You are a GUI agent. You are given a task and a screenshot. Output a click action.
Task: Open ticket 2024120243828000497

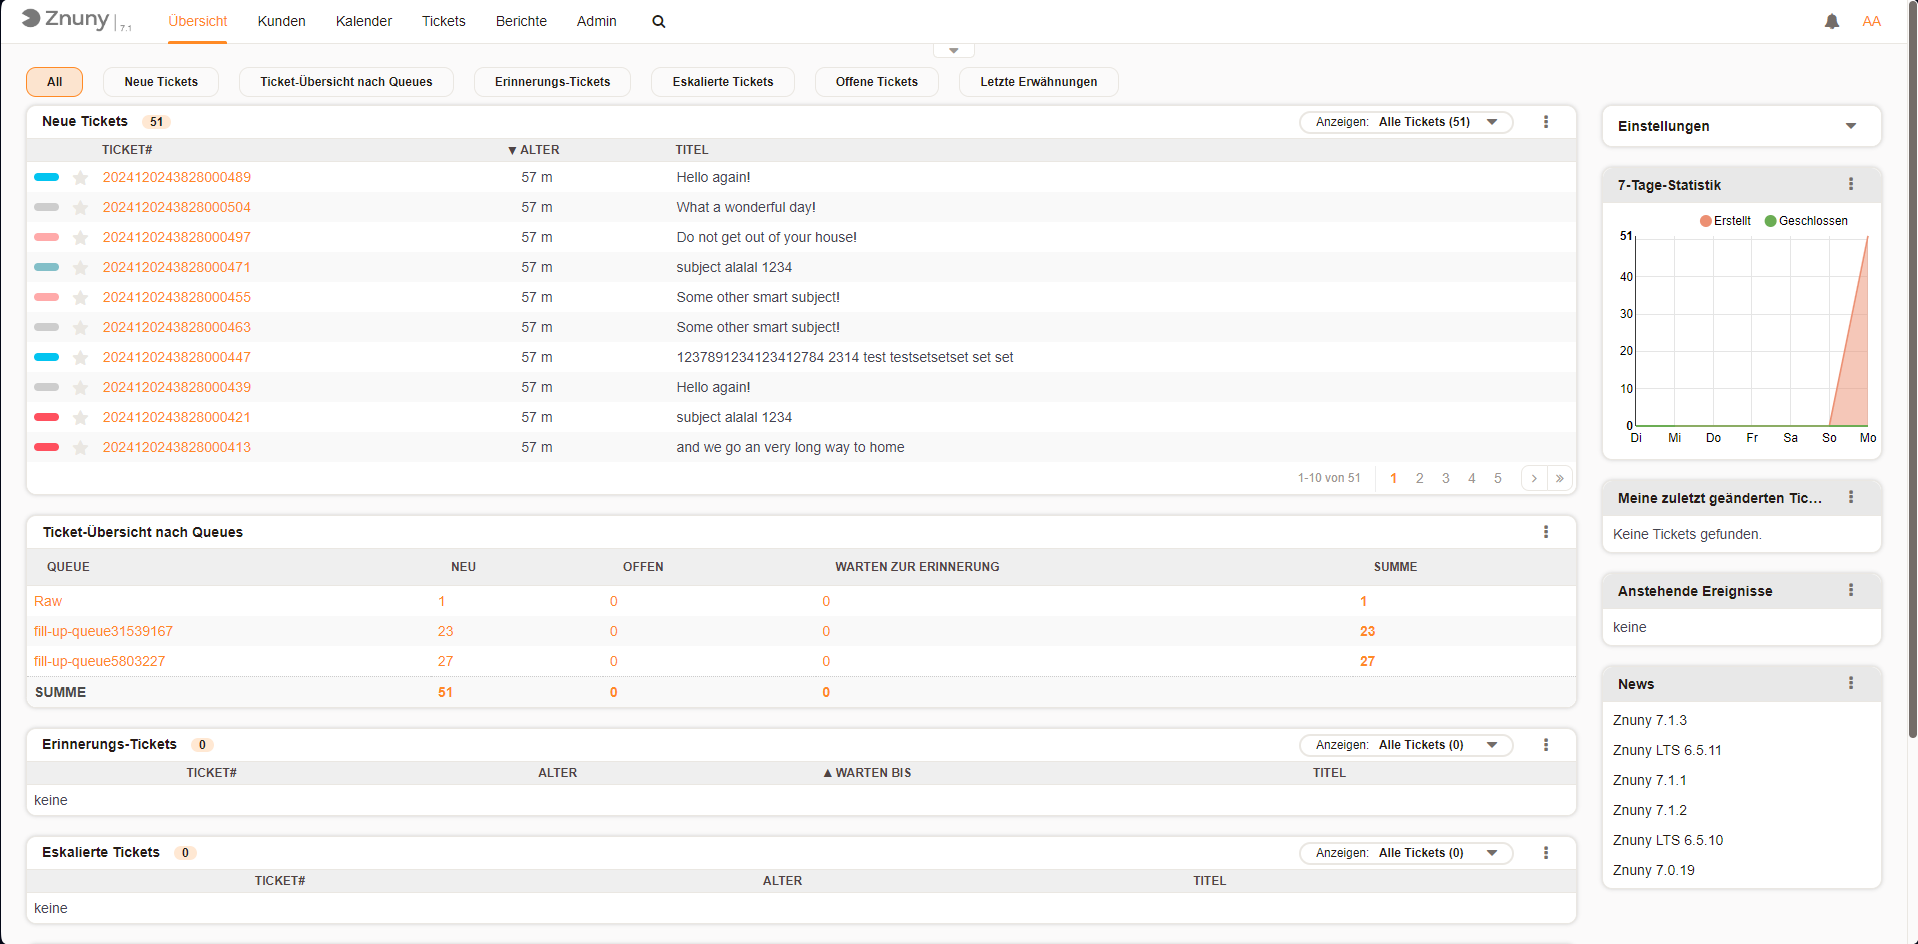(x=177, y=238)
